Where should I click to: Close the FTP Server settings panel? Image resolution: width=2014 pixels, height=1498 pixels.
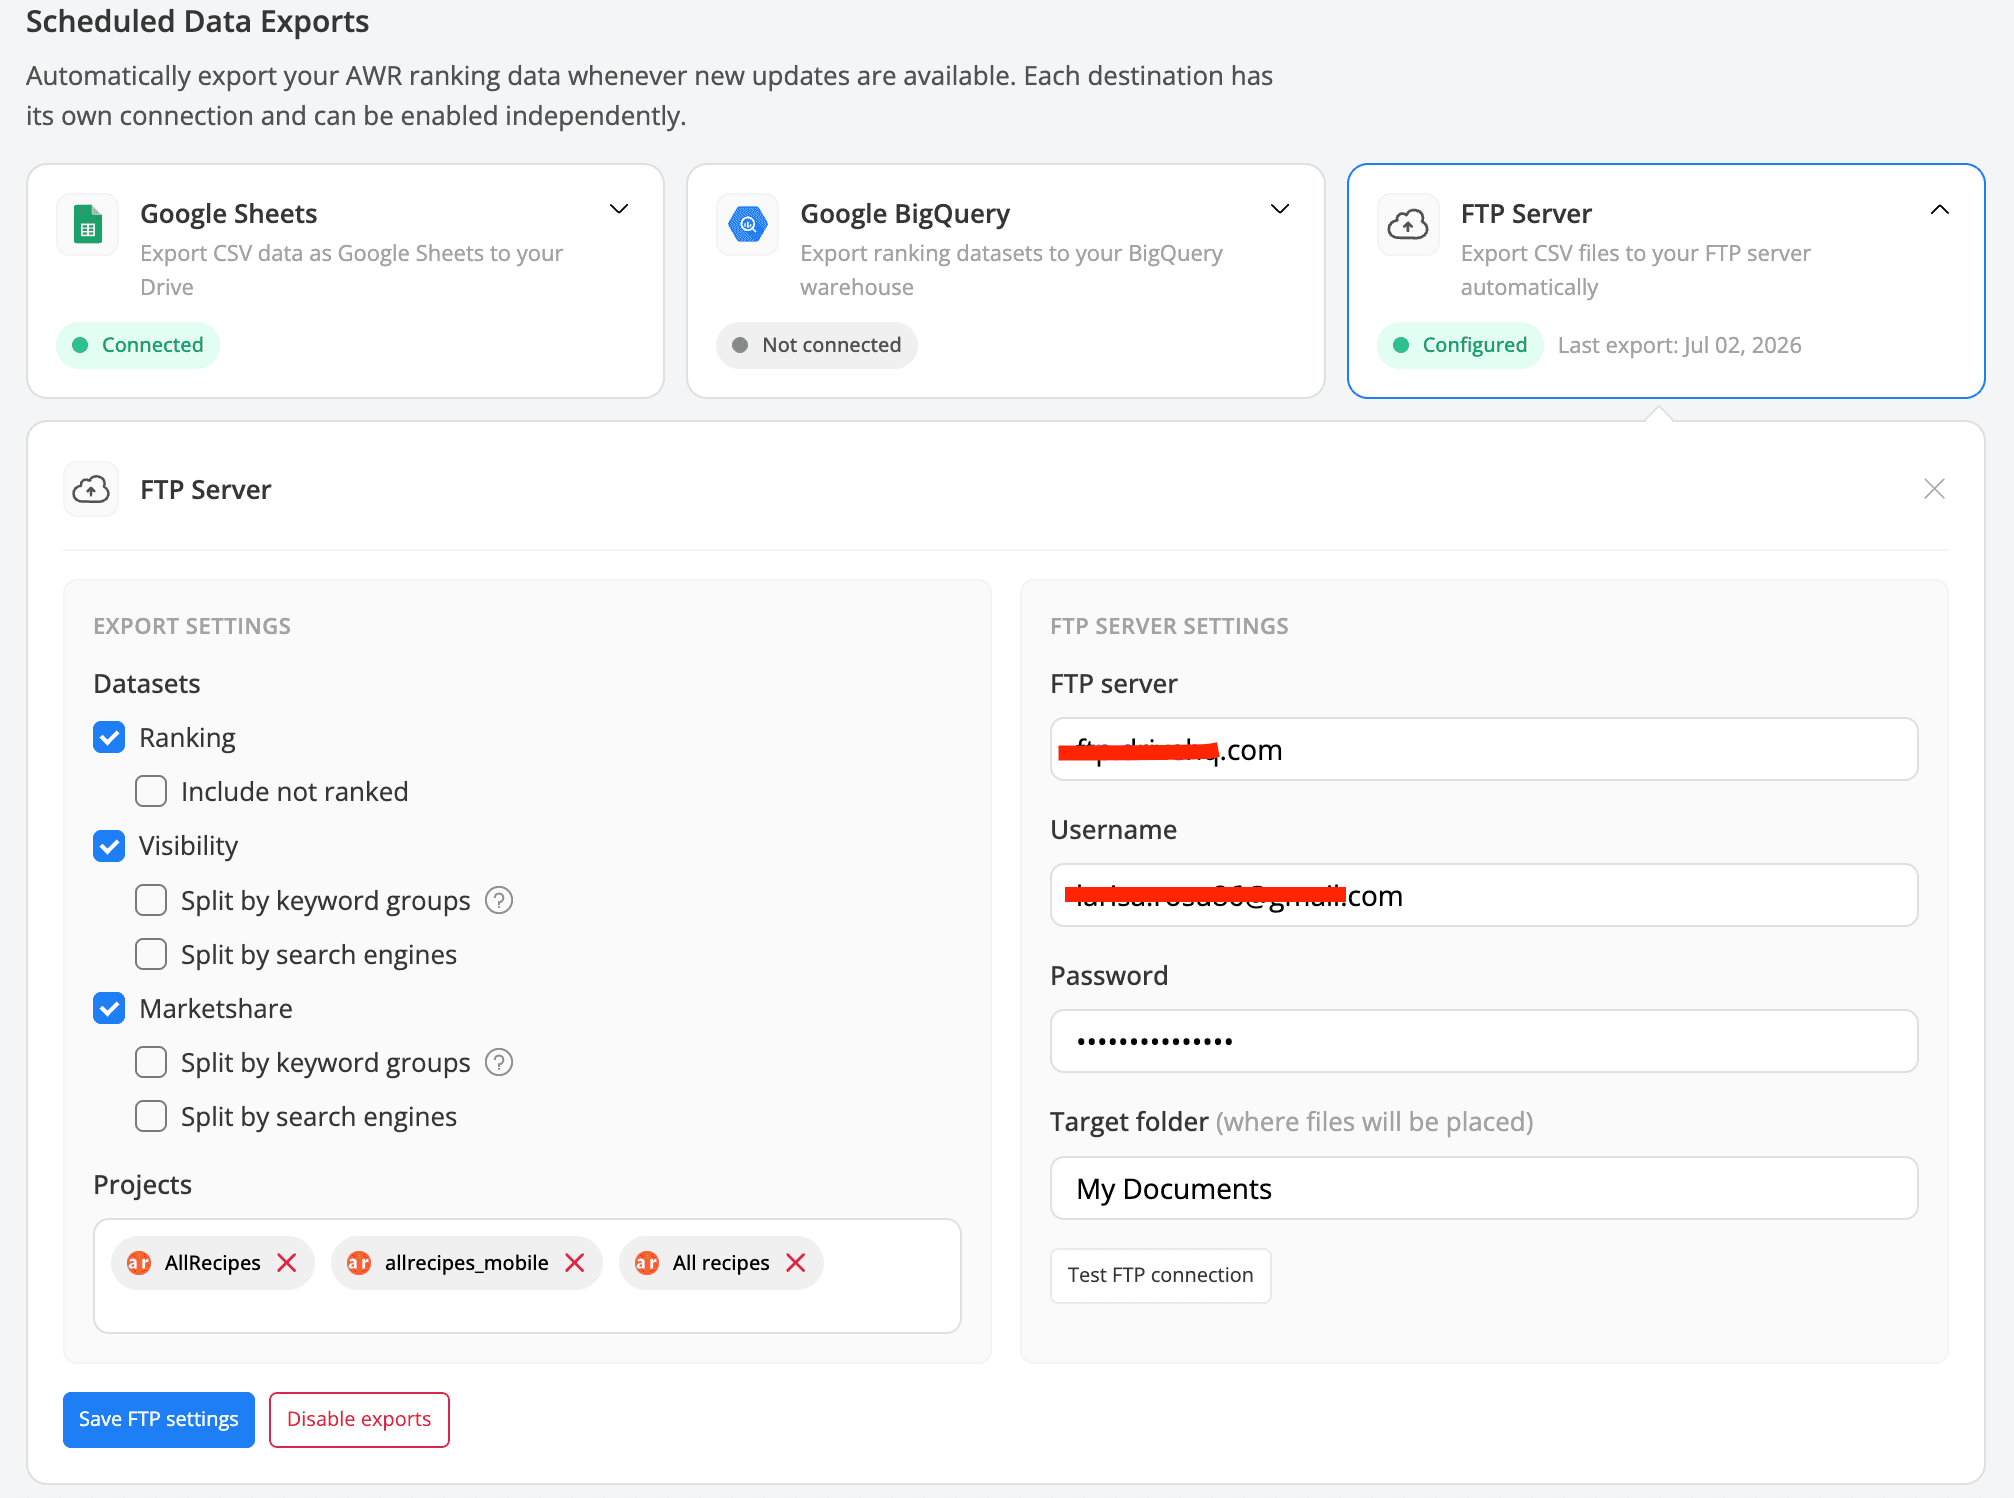pyautogui.click(x=1934, y=489)
